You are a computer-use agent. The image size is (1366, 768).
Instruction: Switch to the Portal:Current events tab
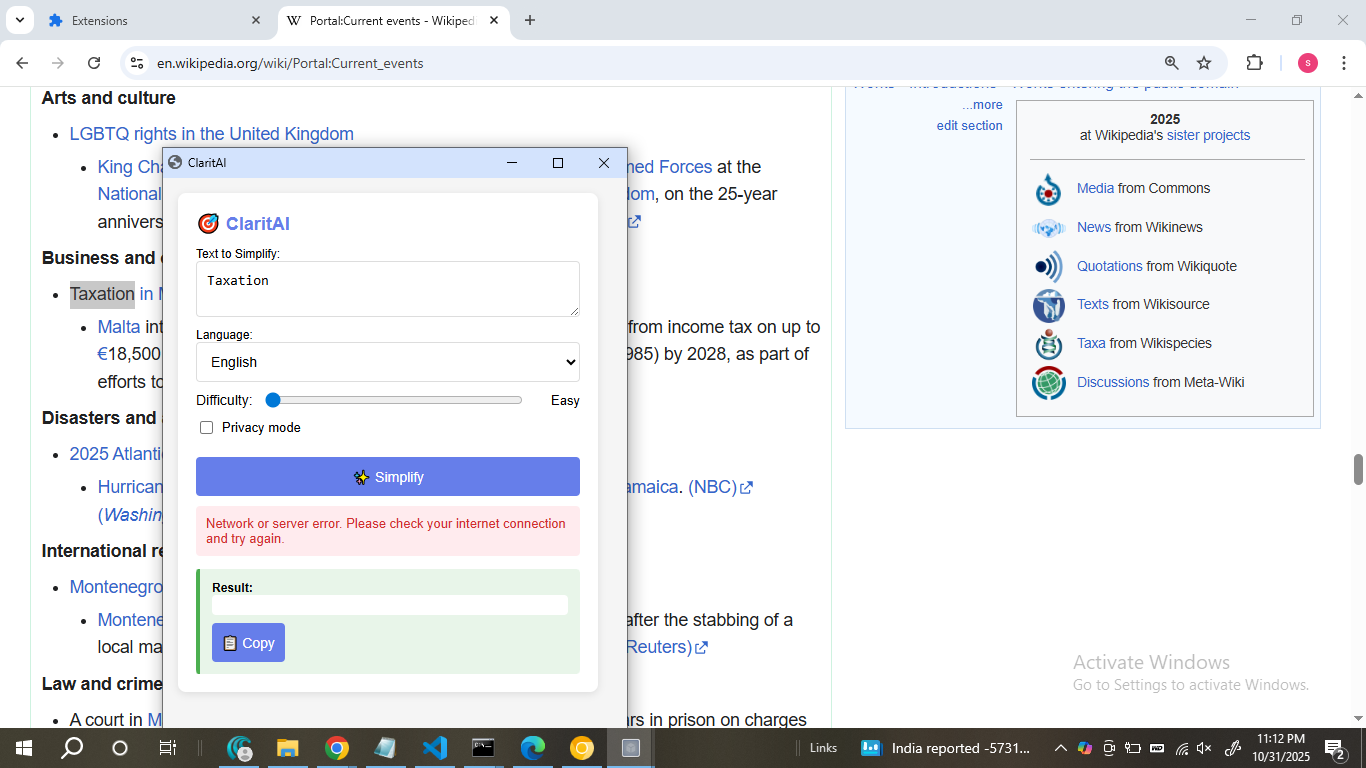pos(392,20)
